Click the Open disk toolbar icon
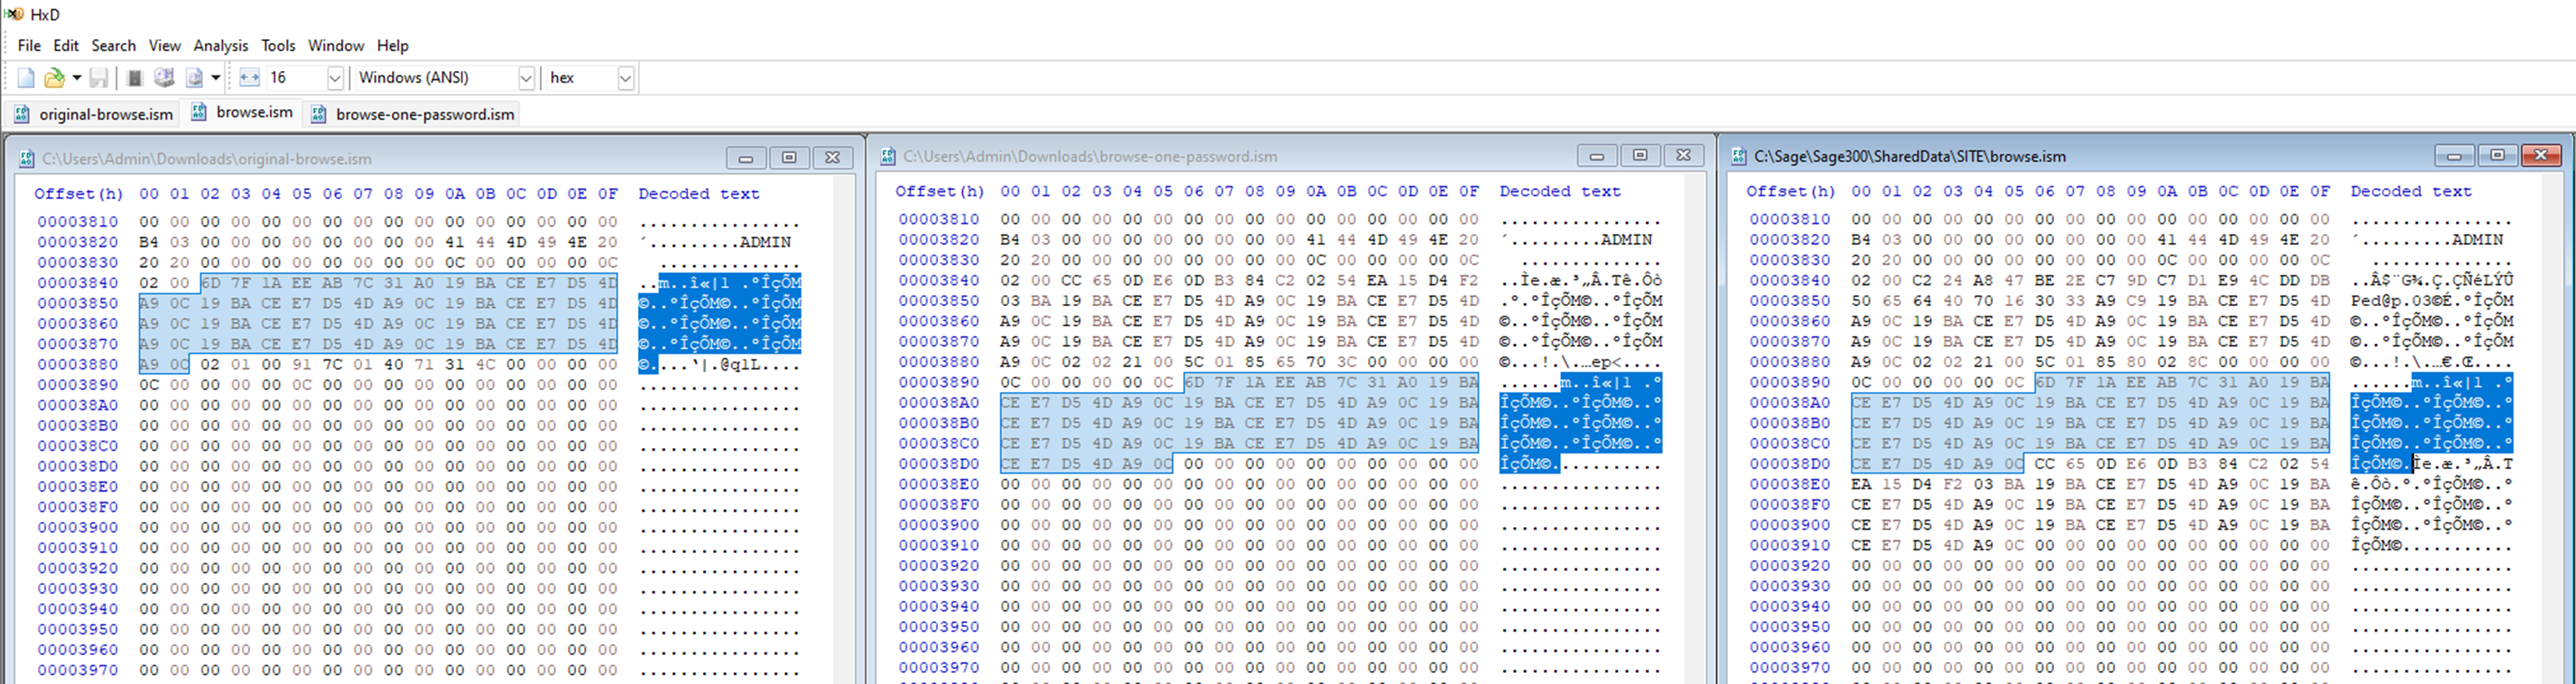Viewport: 2576px width, 684px height. pos(164,78)
